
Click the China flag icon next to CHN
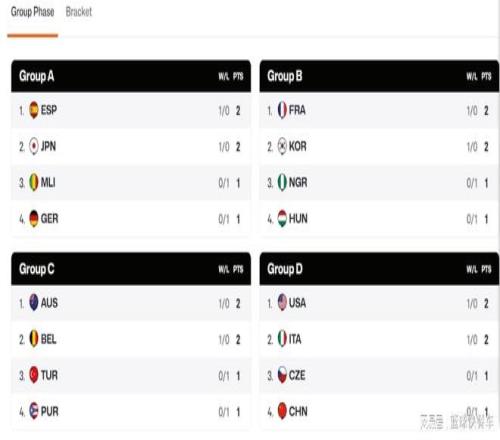tap(282, 411)
